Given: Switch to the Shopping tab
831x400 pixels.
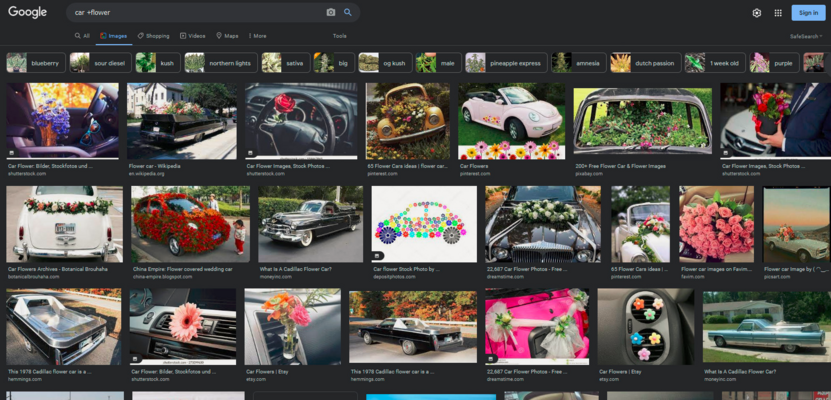Looking at the screenshot, I should tap(154, 36).
